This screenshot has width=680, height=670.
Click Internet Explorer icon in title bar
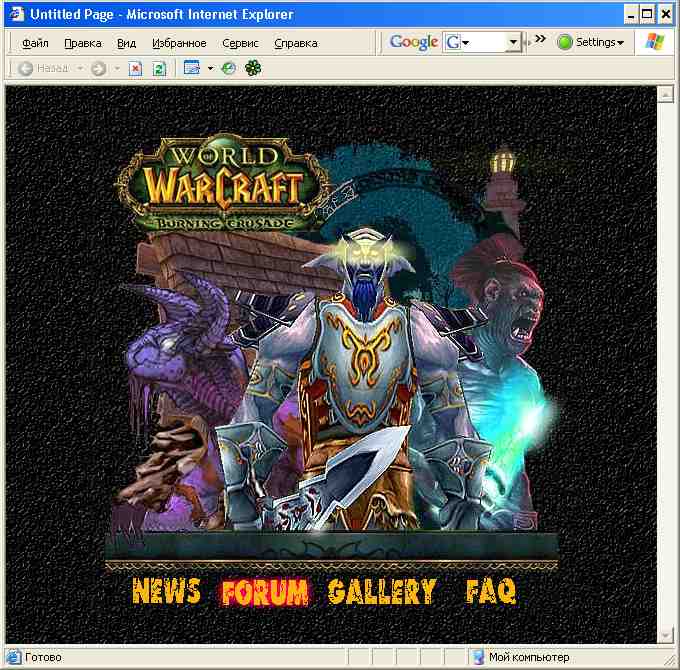[x=17, y=14]
